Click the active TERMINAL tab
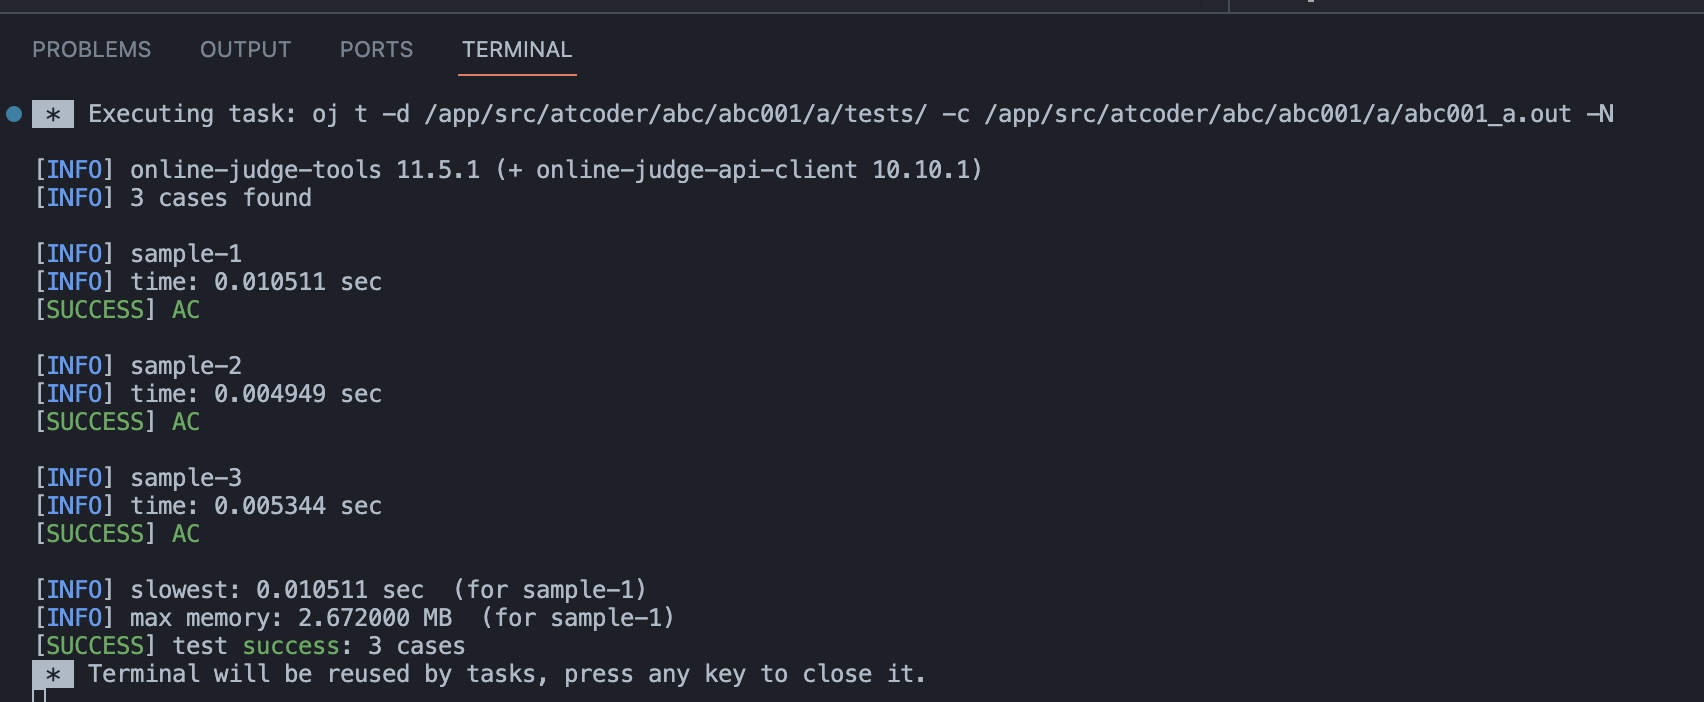Image resolution: width=1704 pixels, height=702 pixels. click(517, 50)
